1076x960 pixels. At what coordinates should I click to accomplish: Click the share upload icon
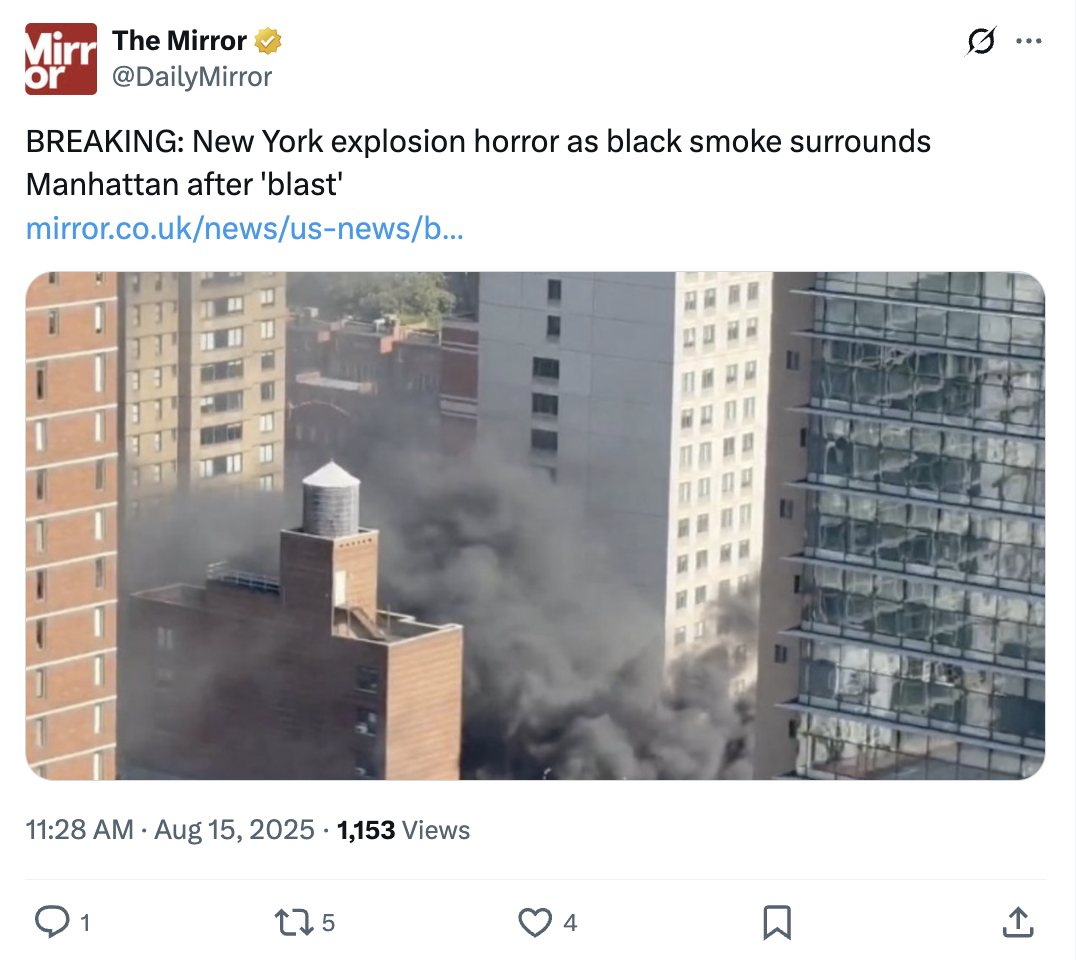1018,922
